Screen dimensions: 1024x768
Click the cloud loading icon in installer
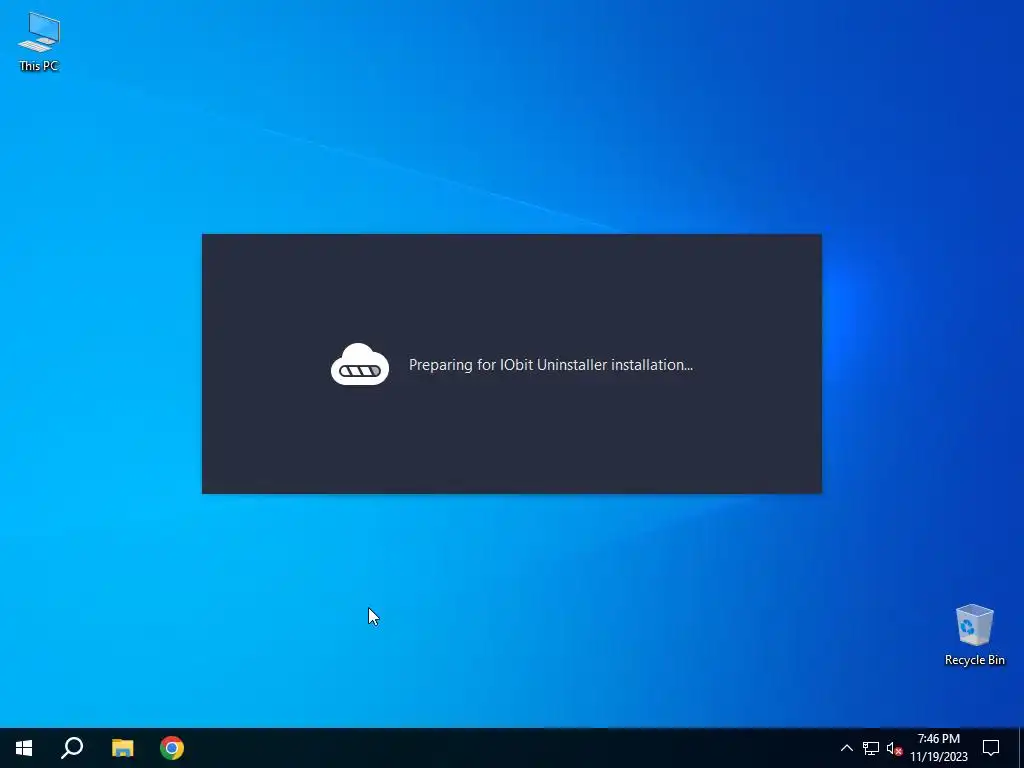point(360,364)
